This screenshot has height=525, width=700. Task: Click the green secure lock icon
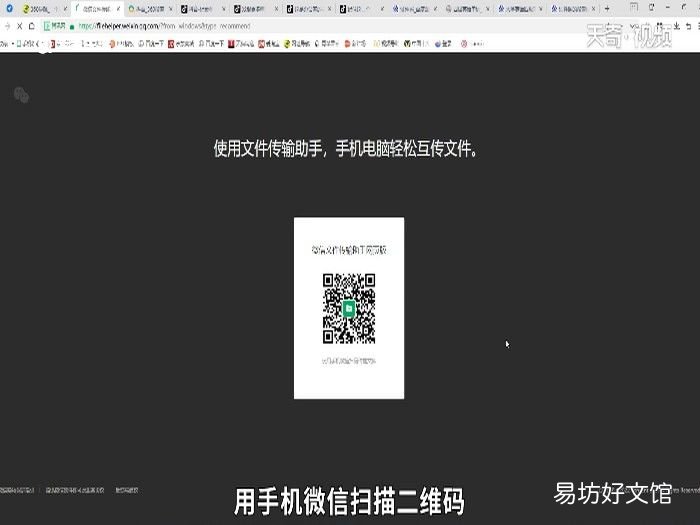point(72,27)
